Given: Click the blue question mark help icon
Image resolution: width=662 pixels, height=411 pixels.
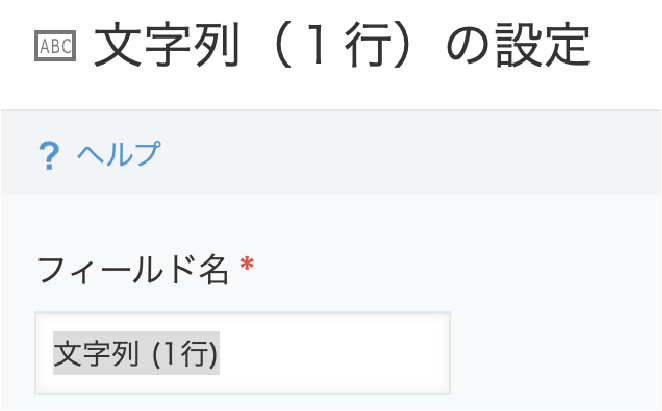Looking at the screenshot, I should pos(49,156).
